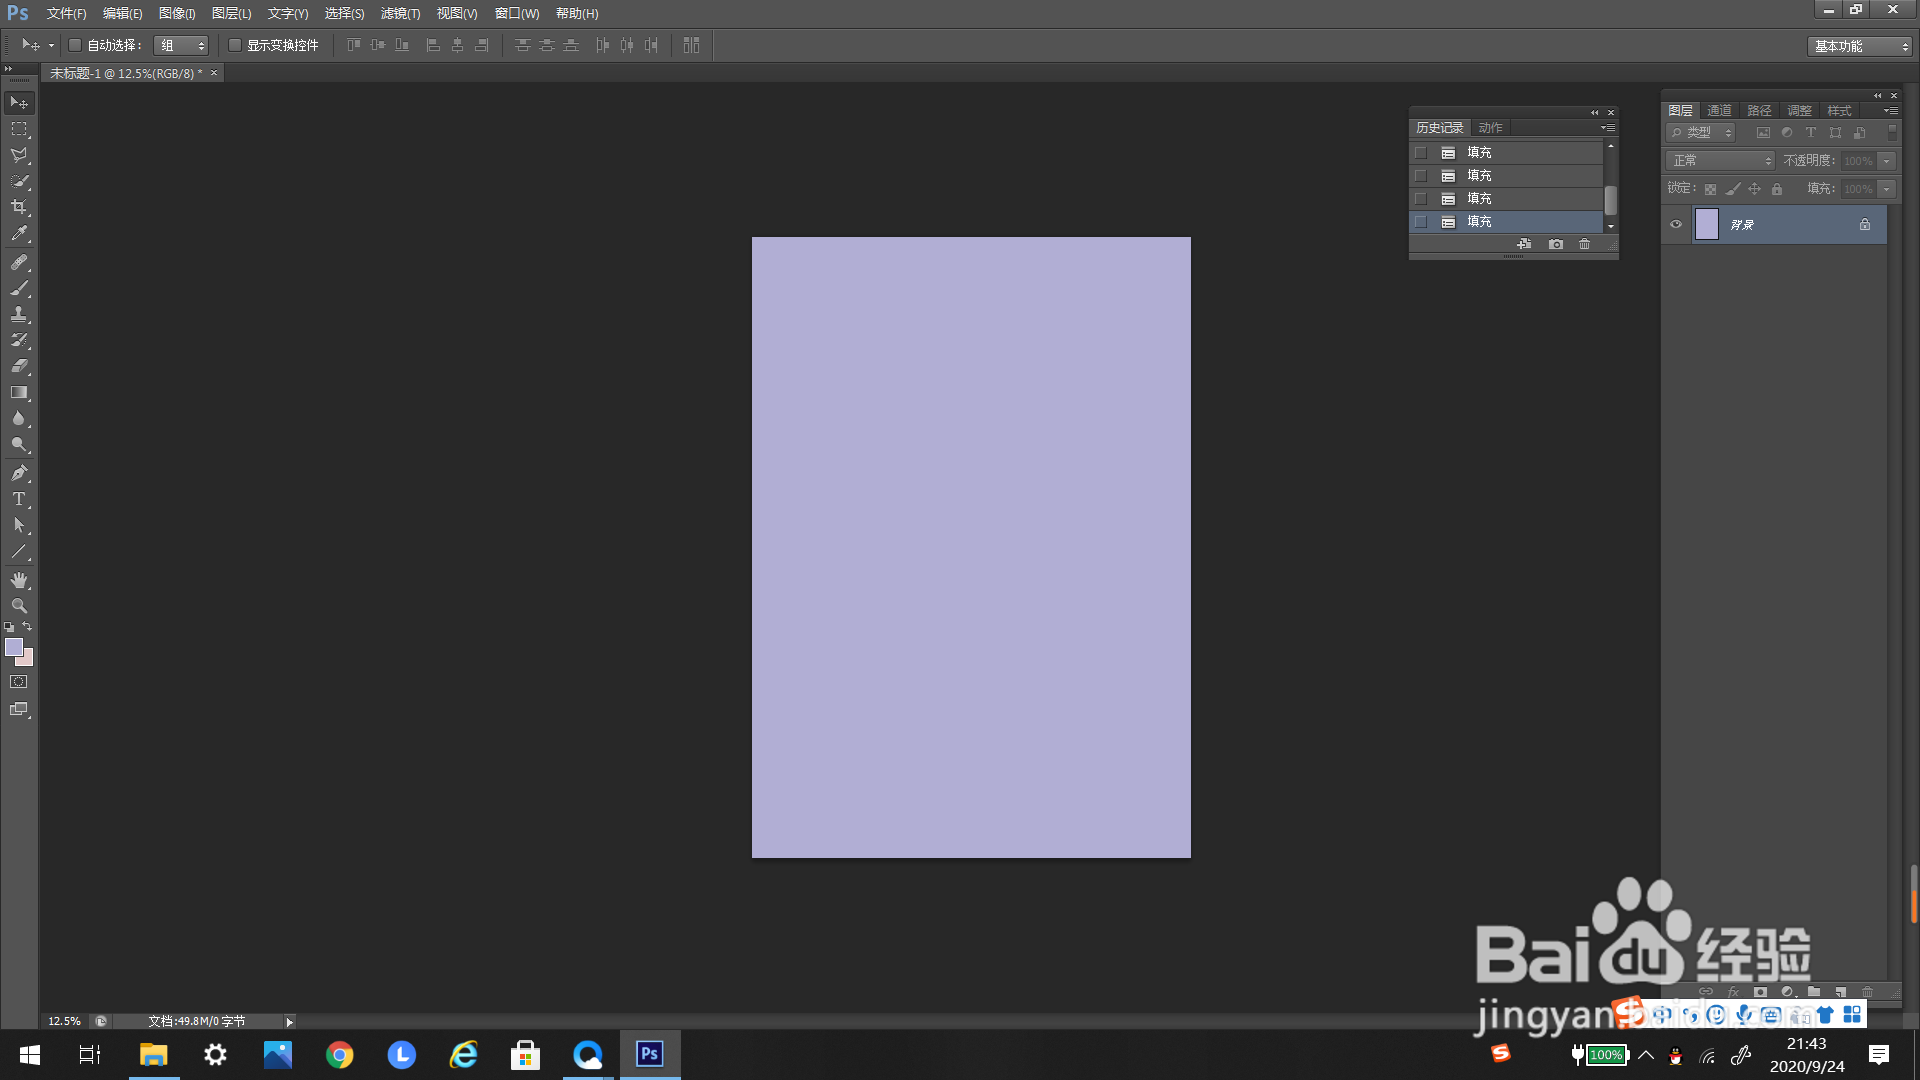Click the delete state trash icon in History panel
Viewport: 1920px width, 1080px height.
(x=1584, y=244)
